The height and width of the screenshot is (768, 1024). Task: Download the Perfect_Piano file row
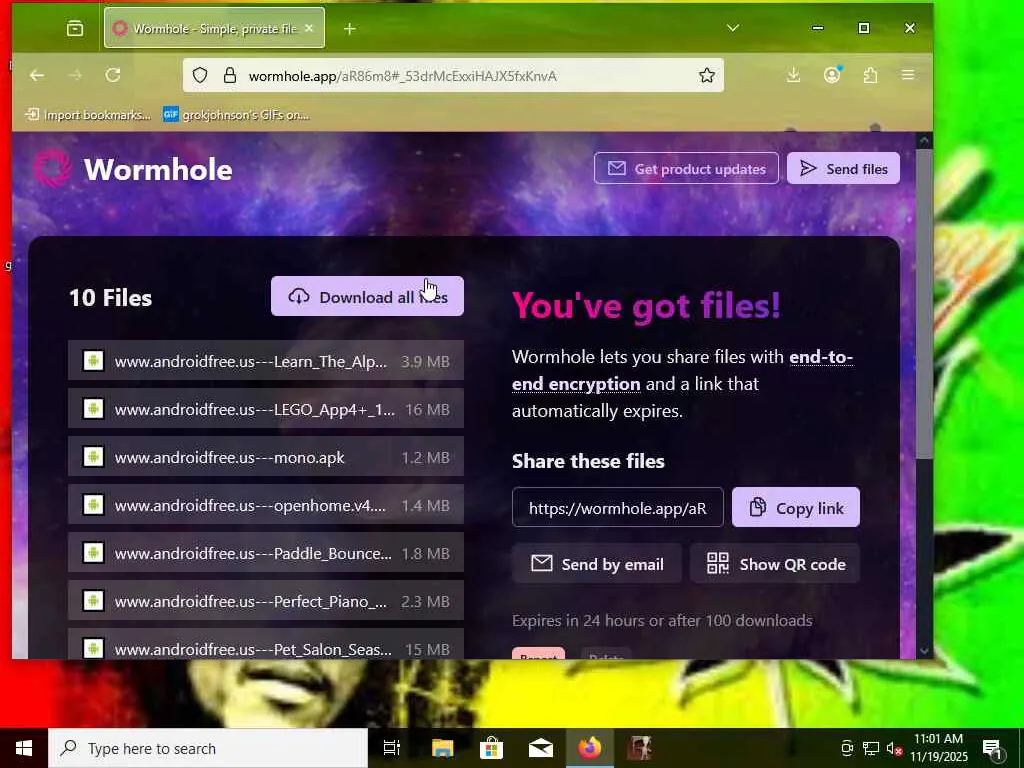click(266, 601)
